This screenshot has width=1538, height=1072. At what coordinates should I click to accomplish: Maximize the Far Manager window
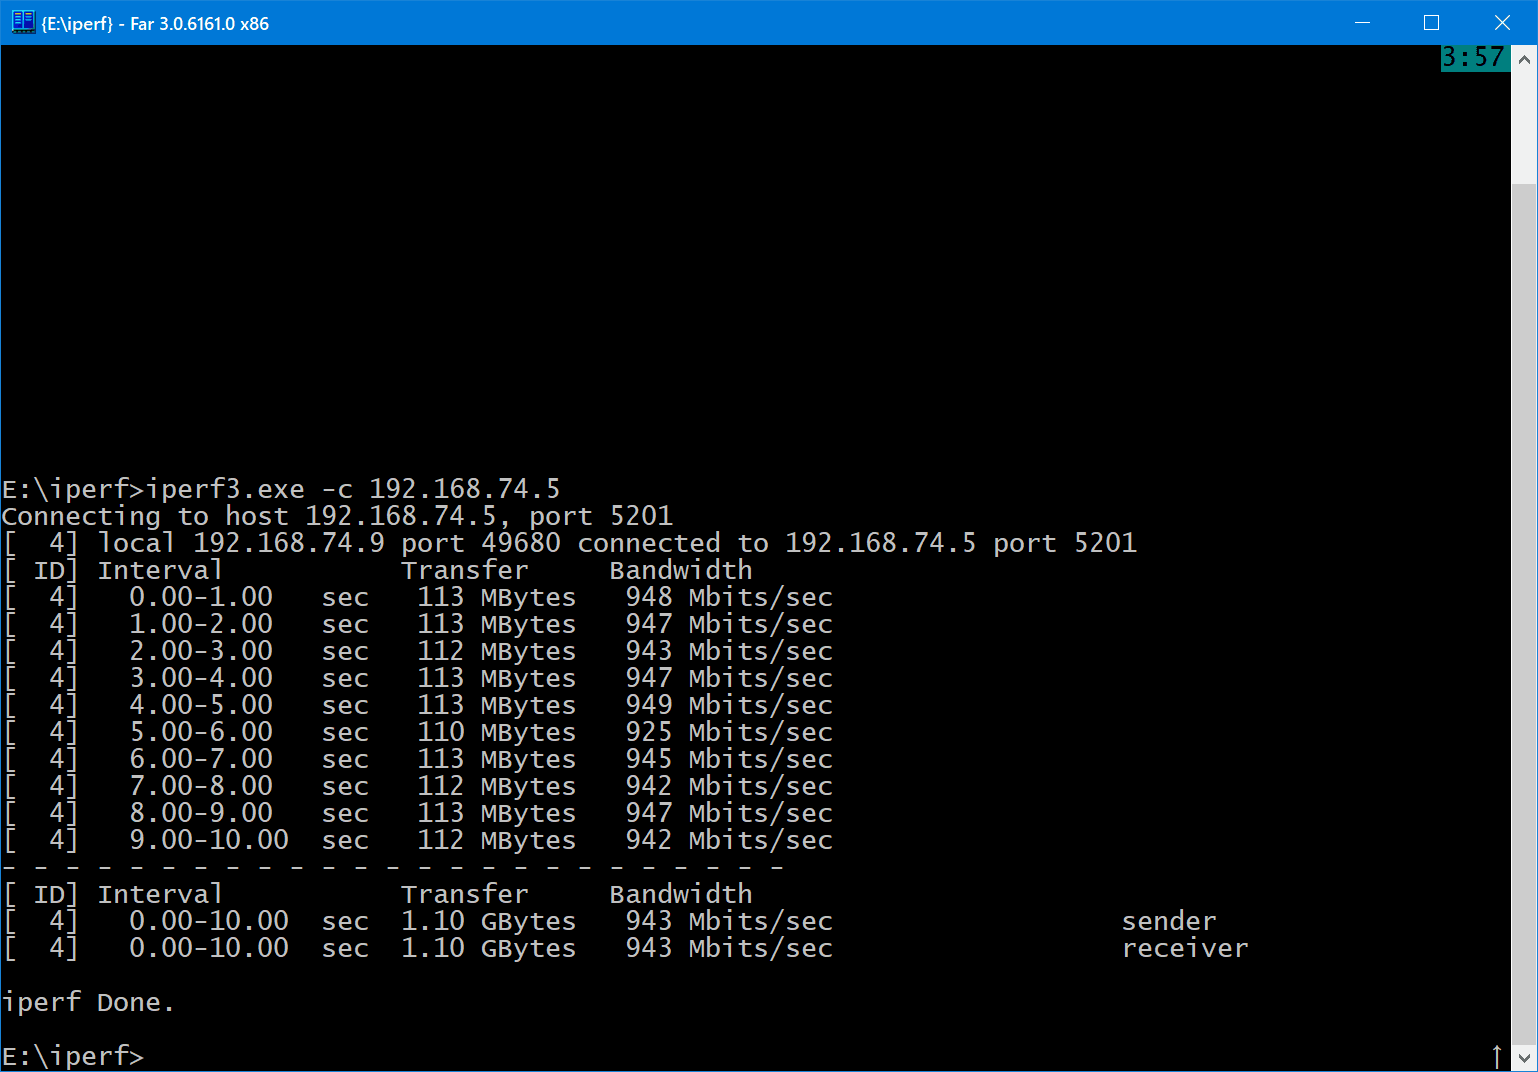click(x=1432, y=22)
